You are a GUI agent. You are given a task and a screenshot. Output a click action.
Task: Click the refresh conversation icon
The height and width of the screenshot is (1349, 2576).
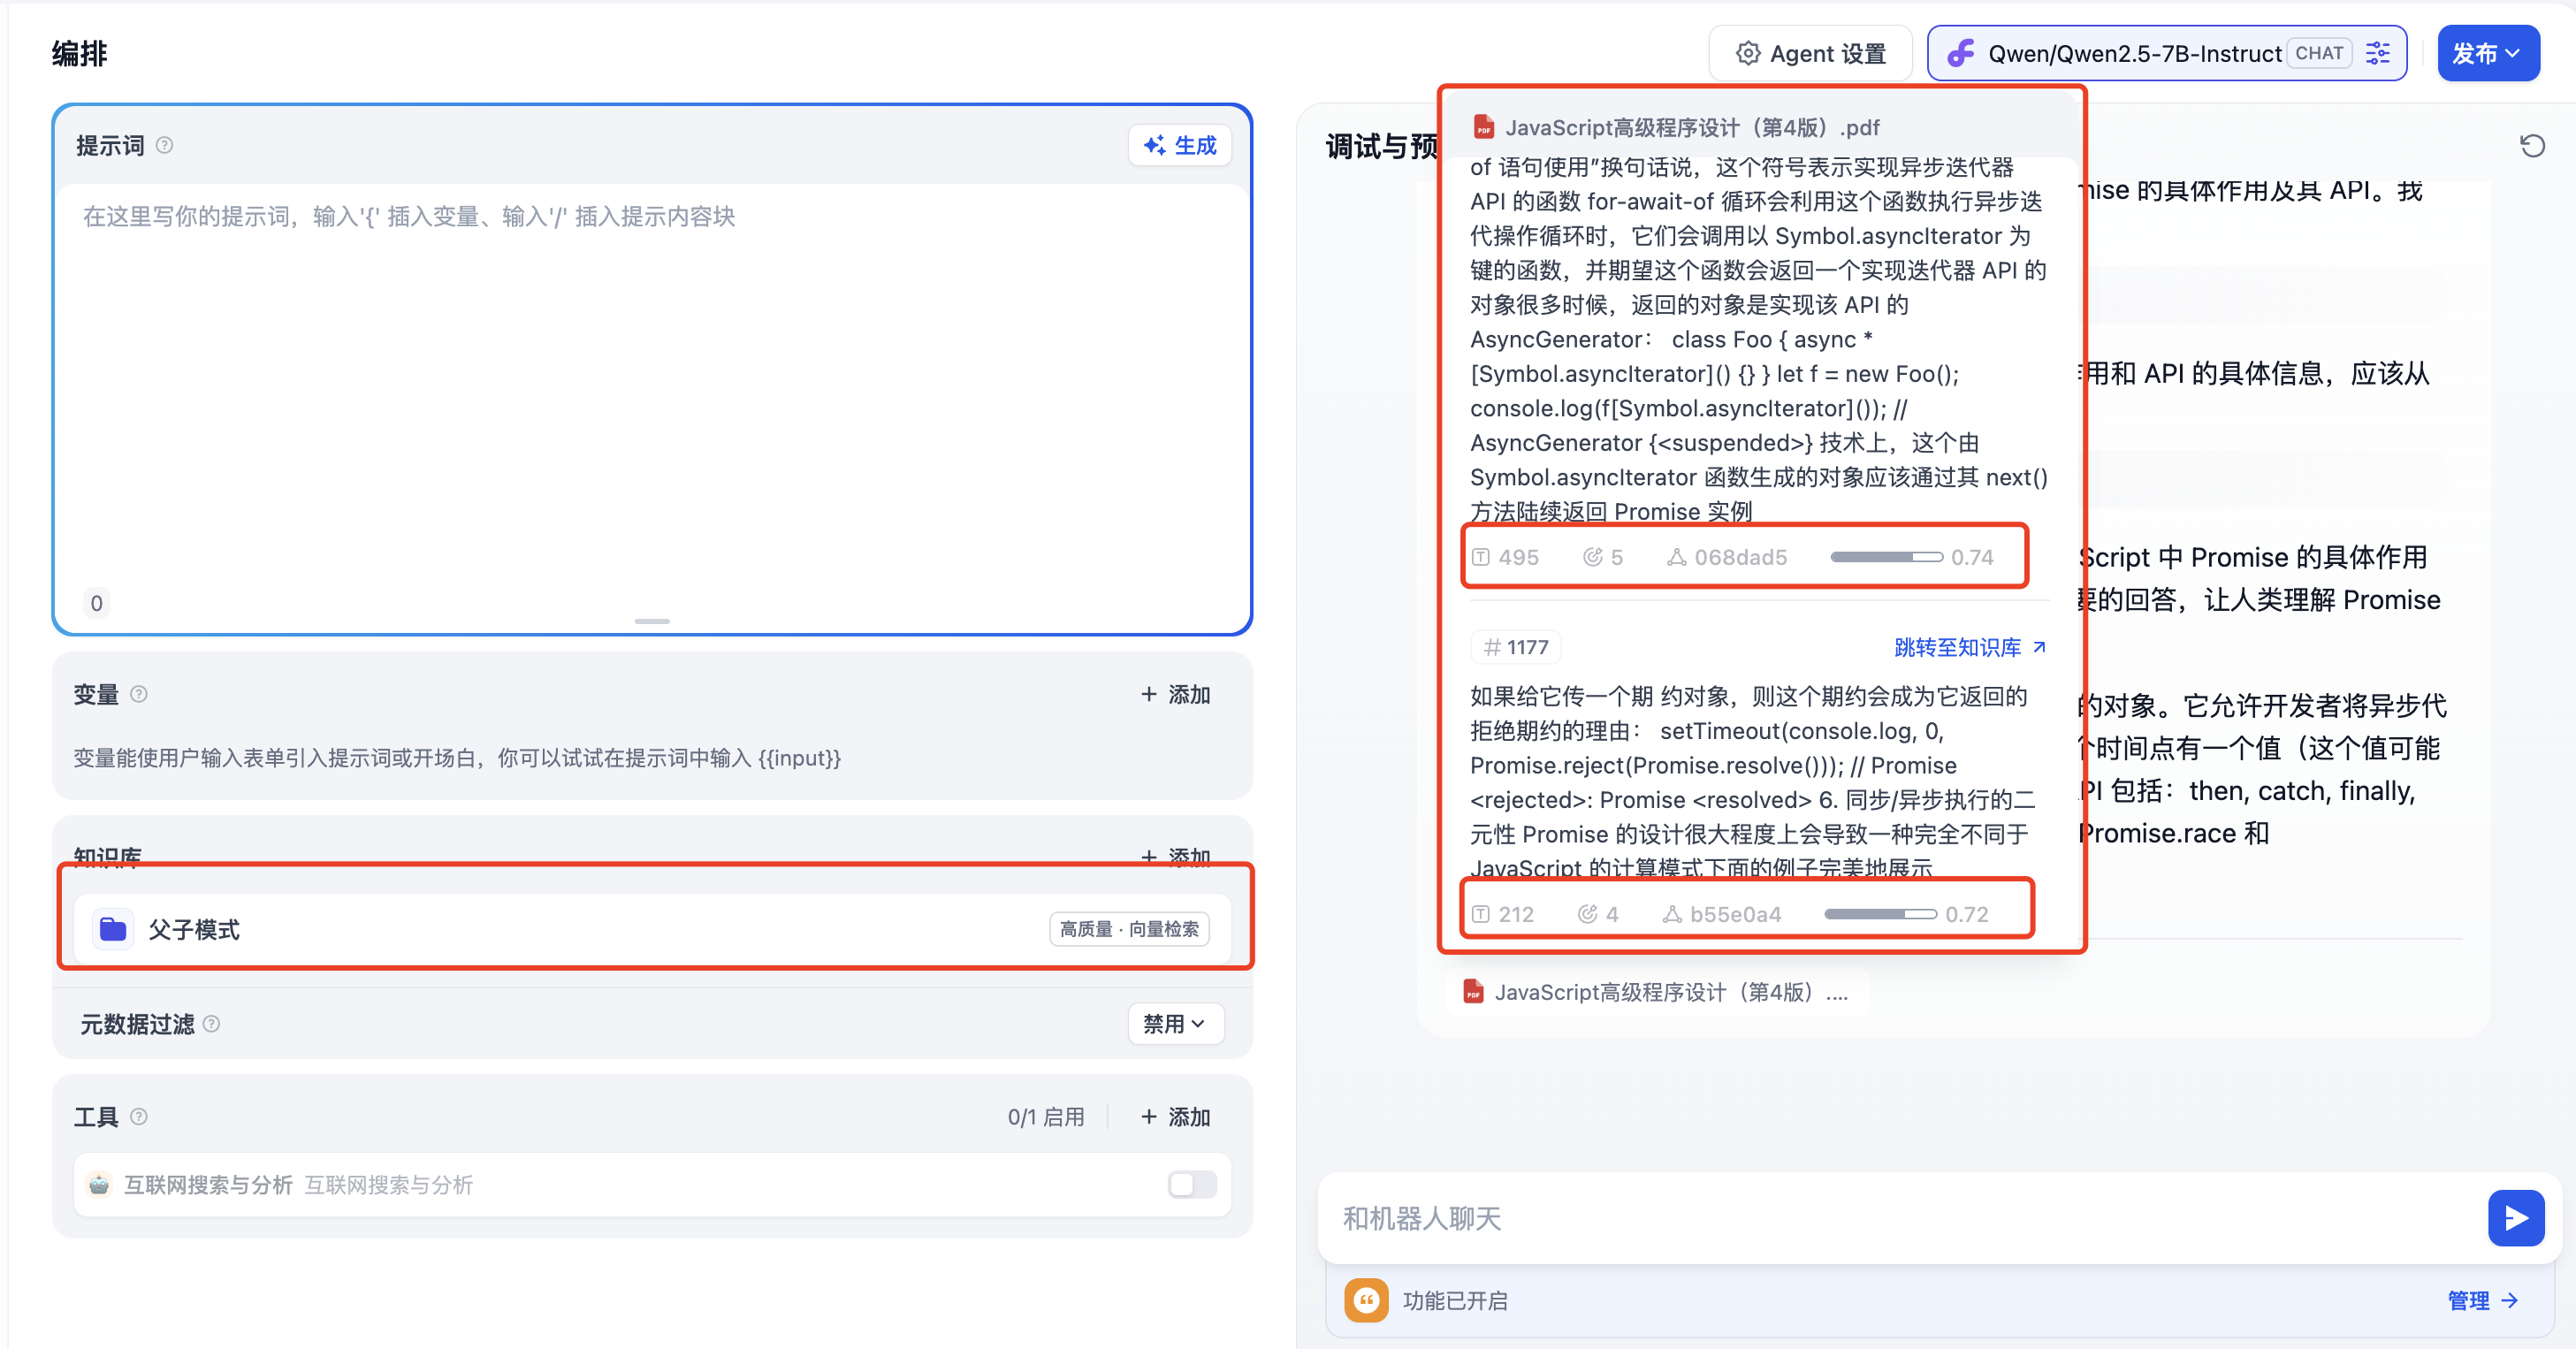2532,146
